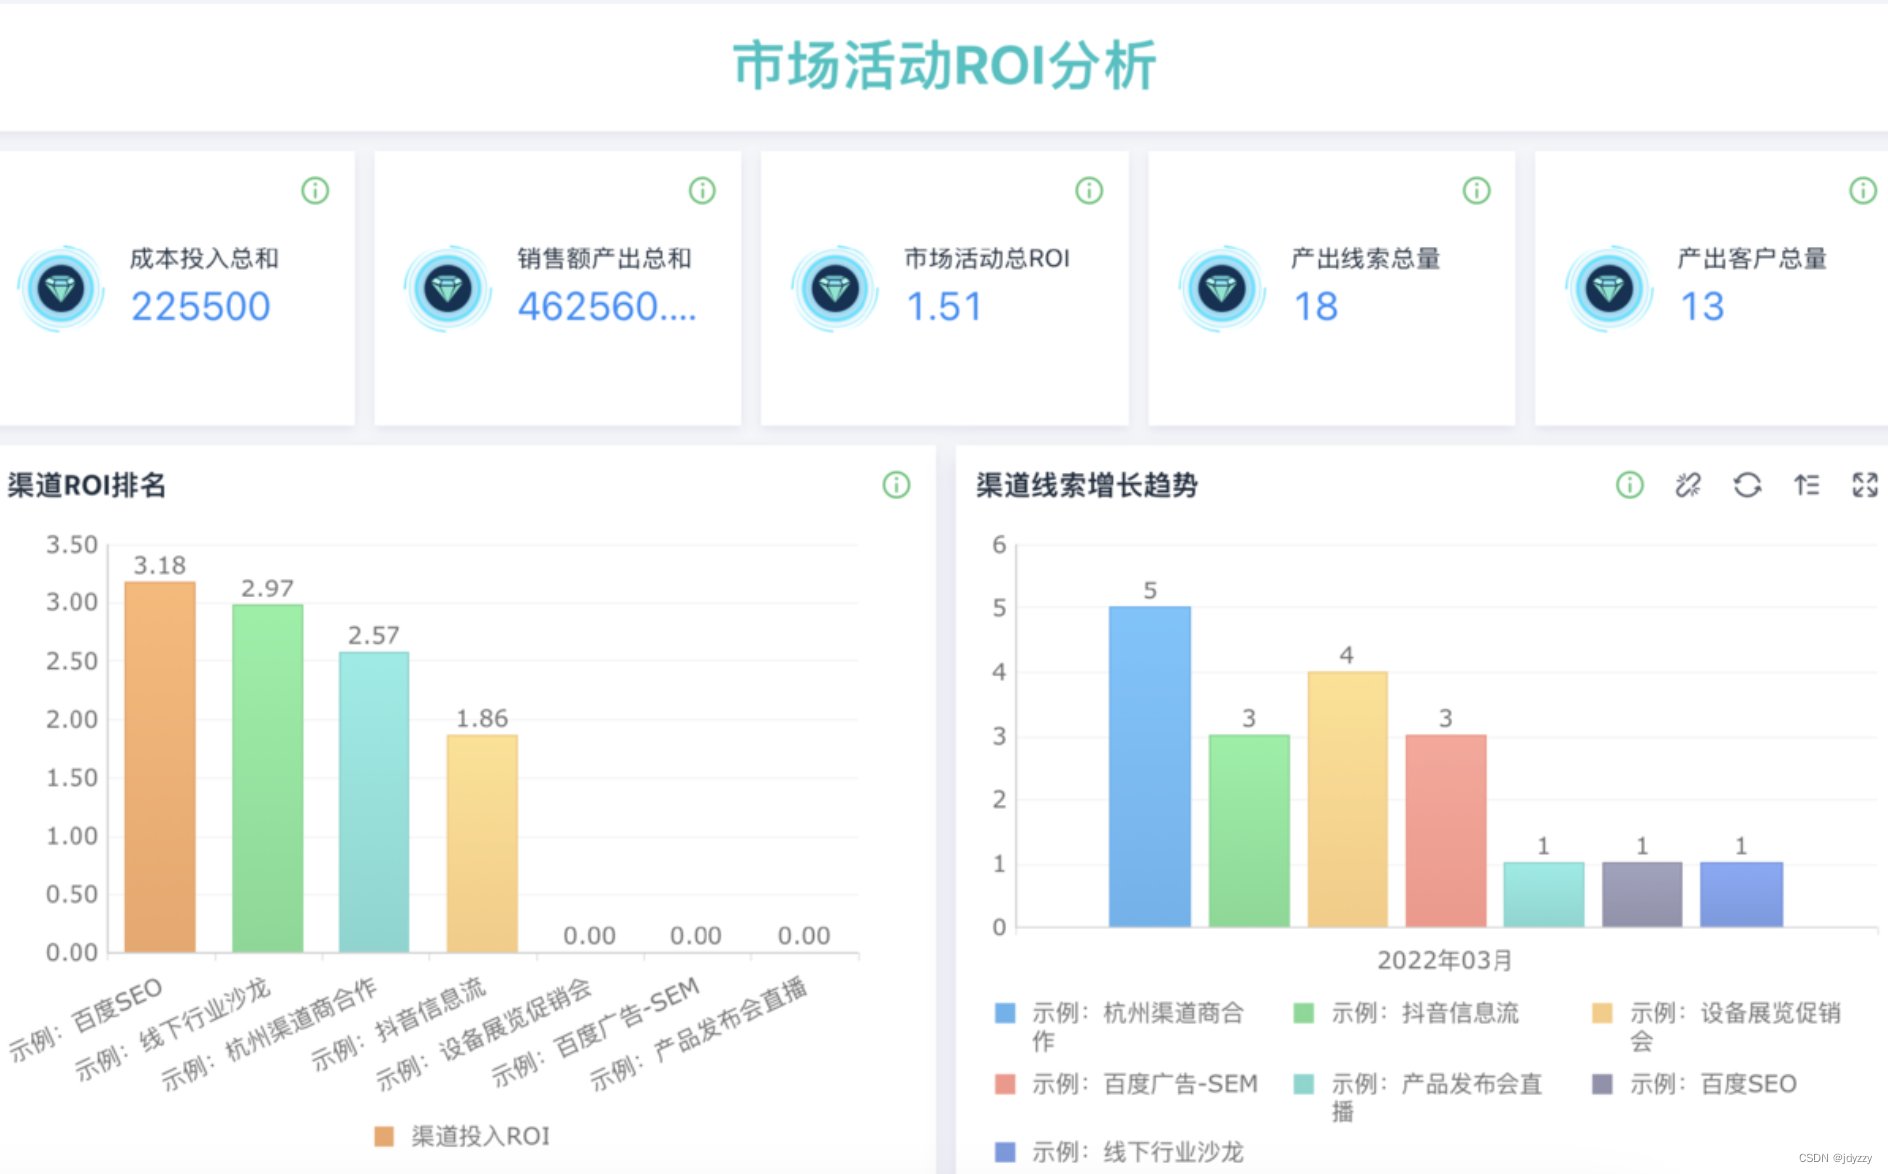Click 市场活动总ROI card label
1888x1174 pixels.
point(987,258)
